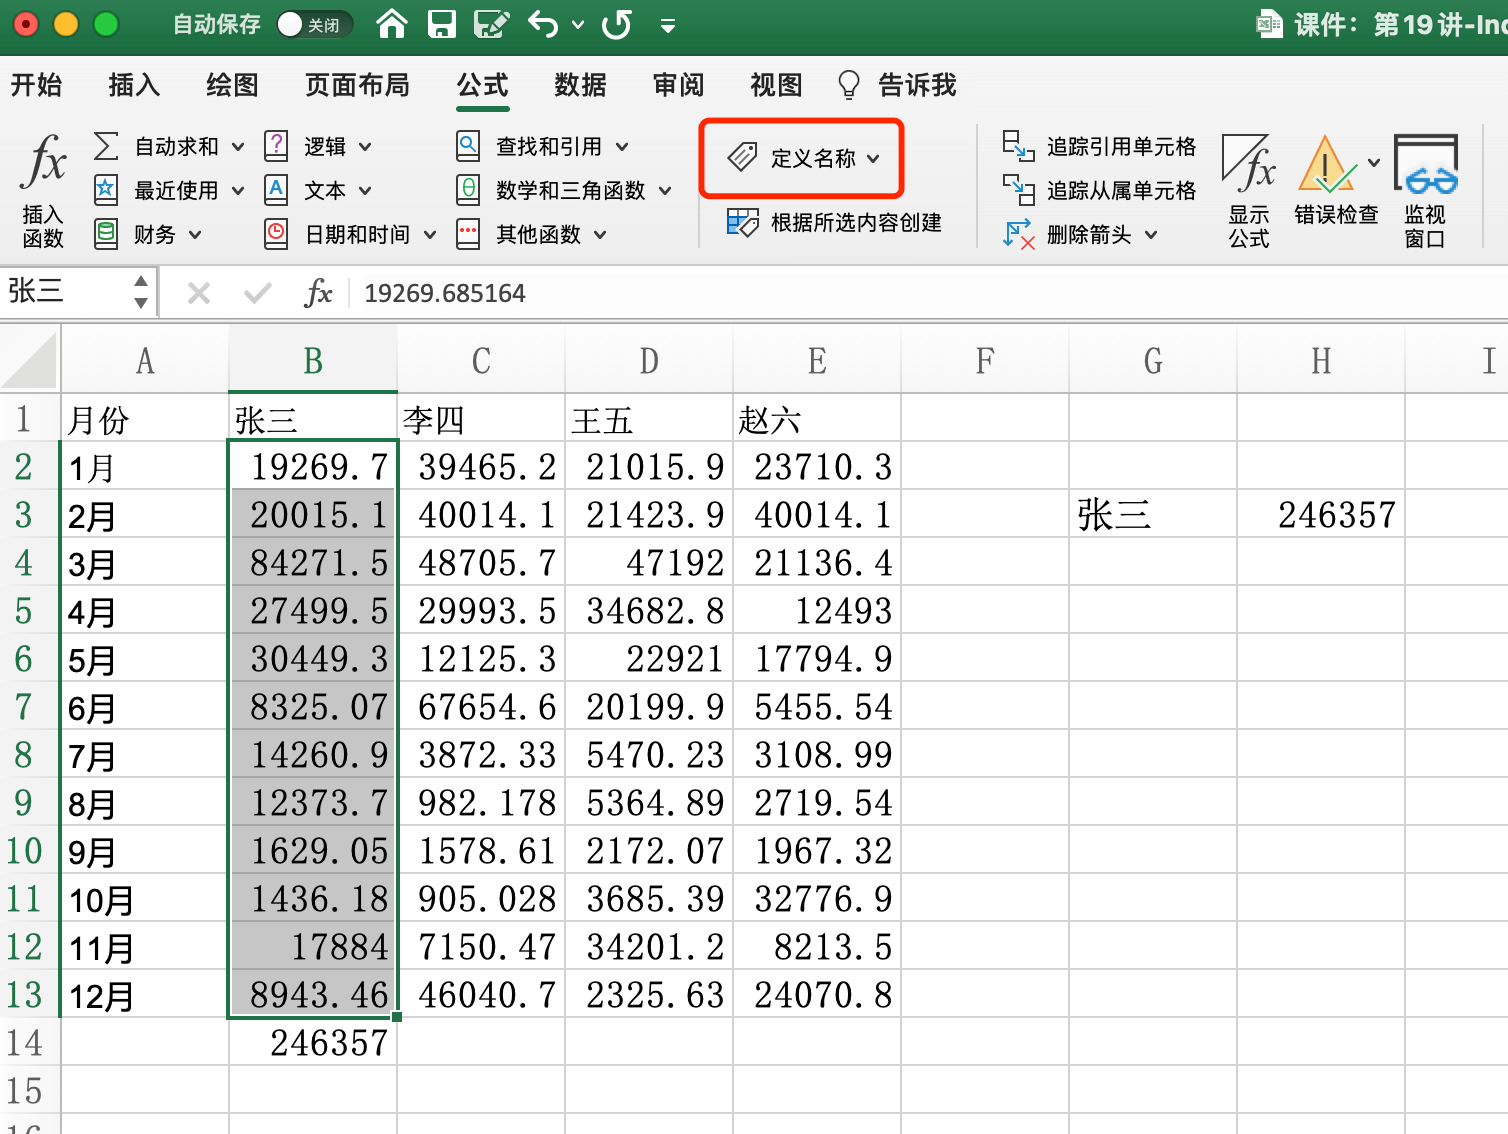This screenshot has height=1134, width=1508.
Task: Toggle the AutoSave switch
Action: coord(313,24)
